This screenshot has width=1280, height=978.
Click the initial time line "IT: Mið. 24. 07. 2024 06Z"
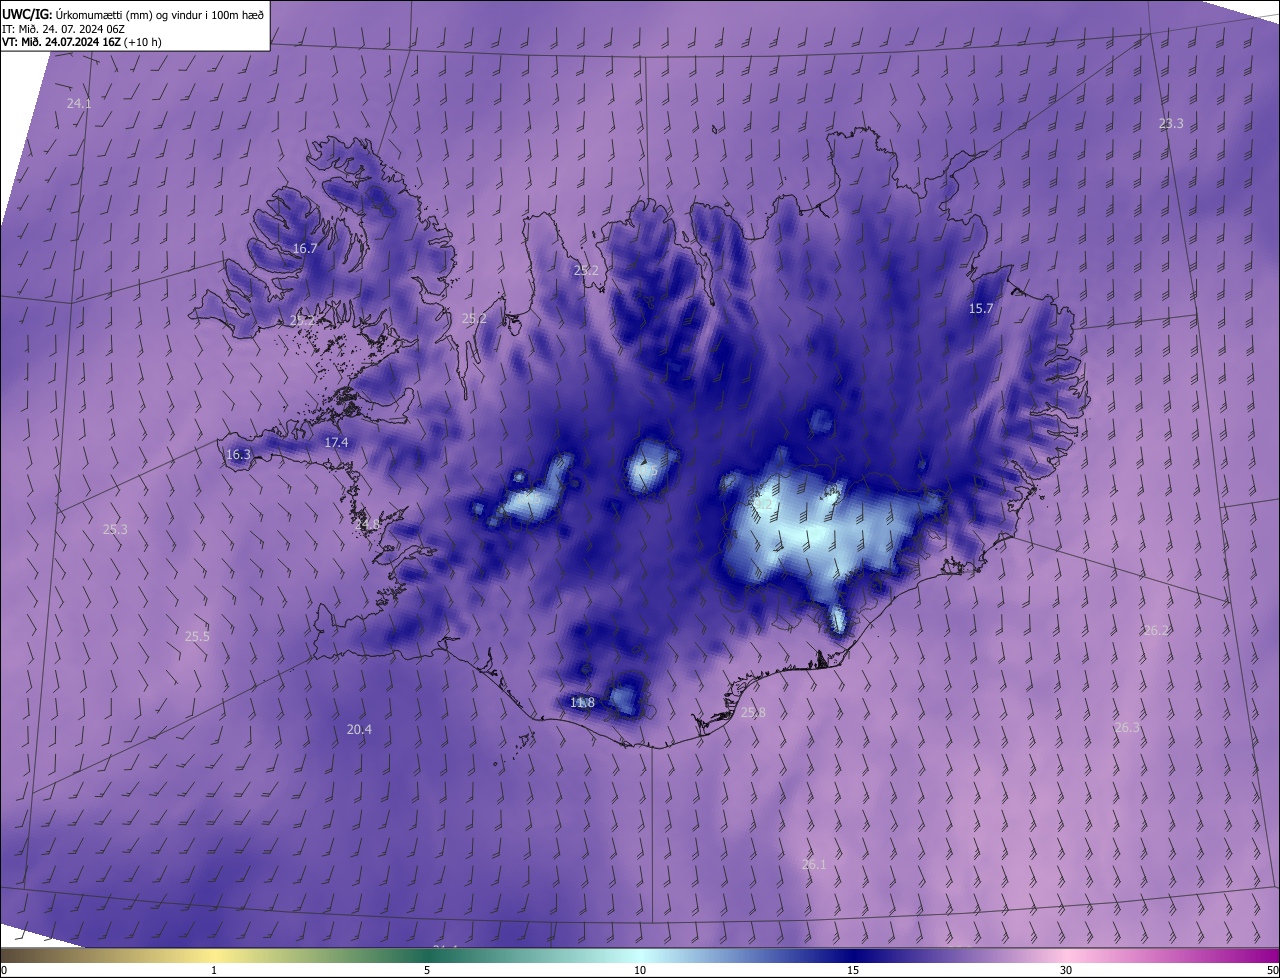(x=63, y=29)
